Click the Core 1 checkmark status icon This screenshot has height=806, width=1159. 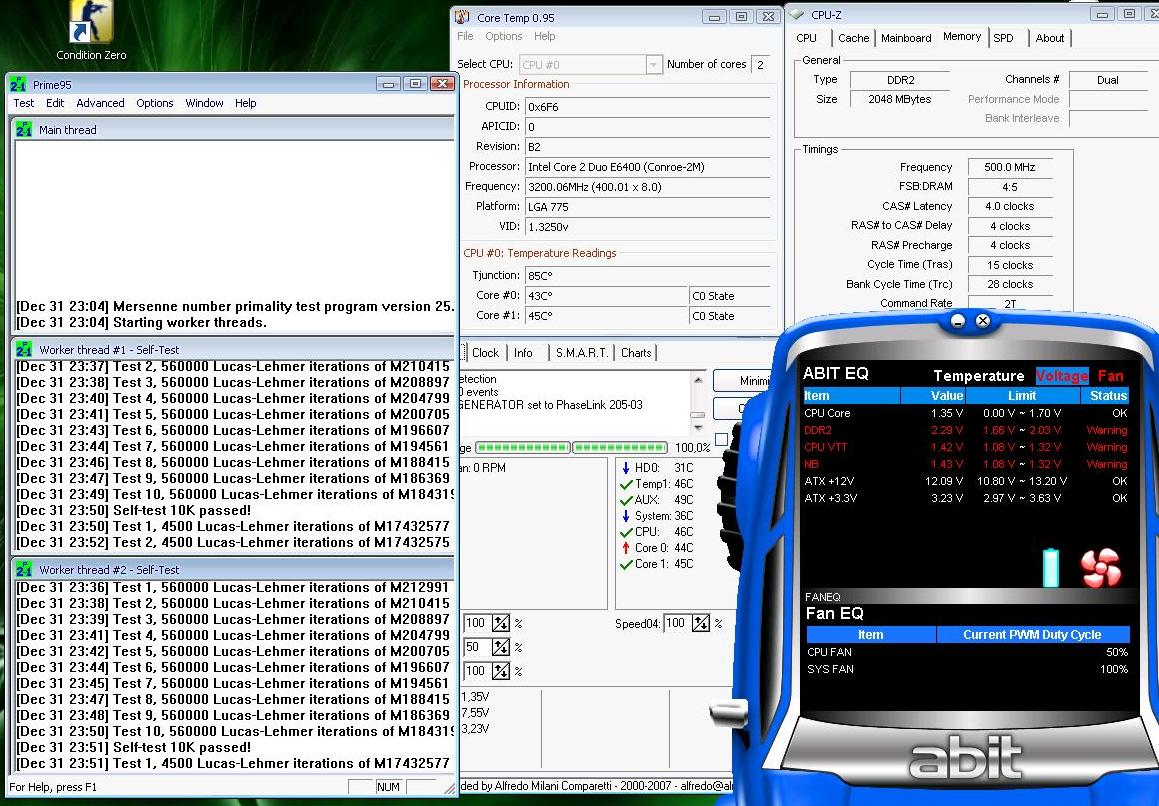pos(625,564)
